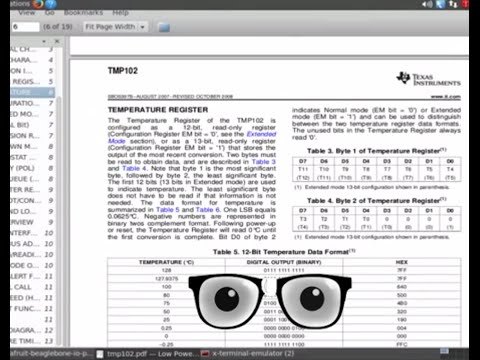Open the Bookmarks menu
Image resolution: width=480 pixels, height=360 pixels.
[83, 13]
